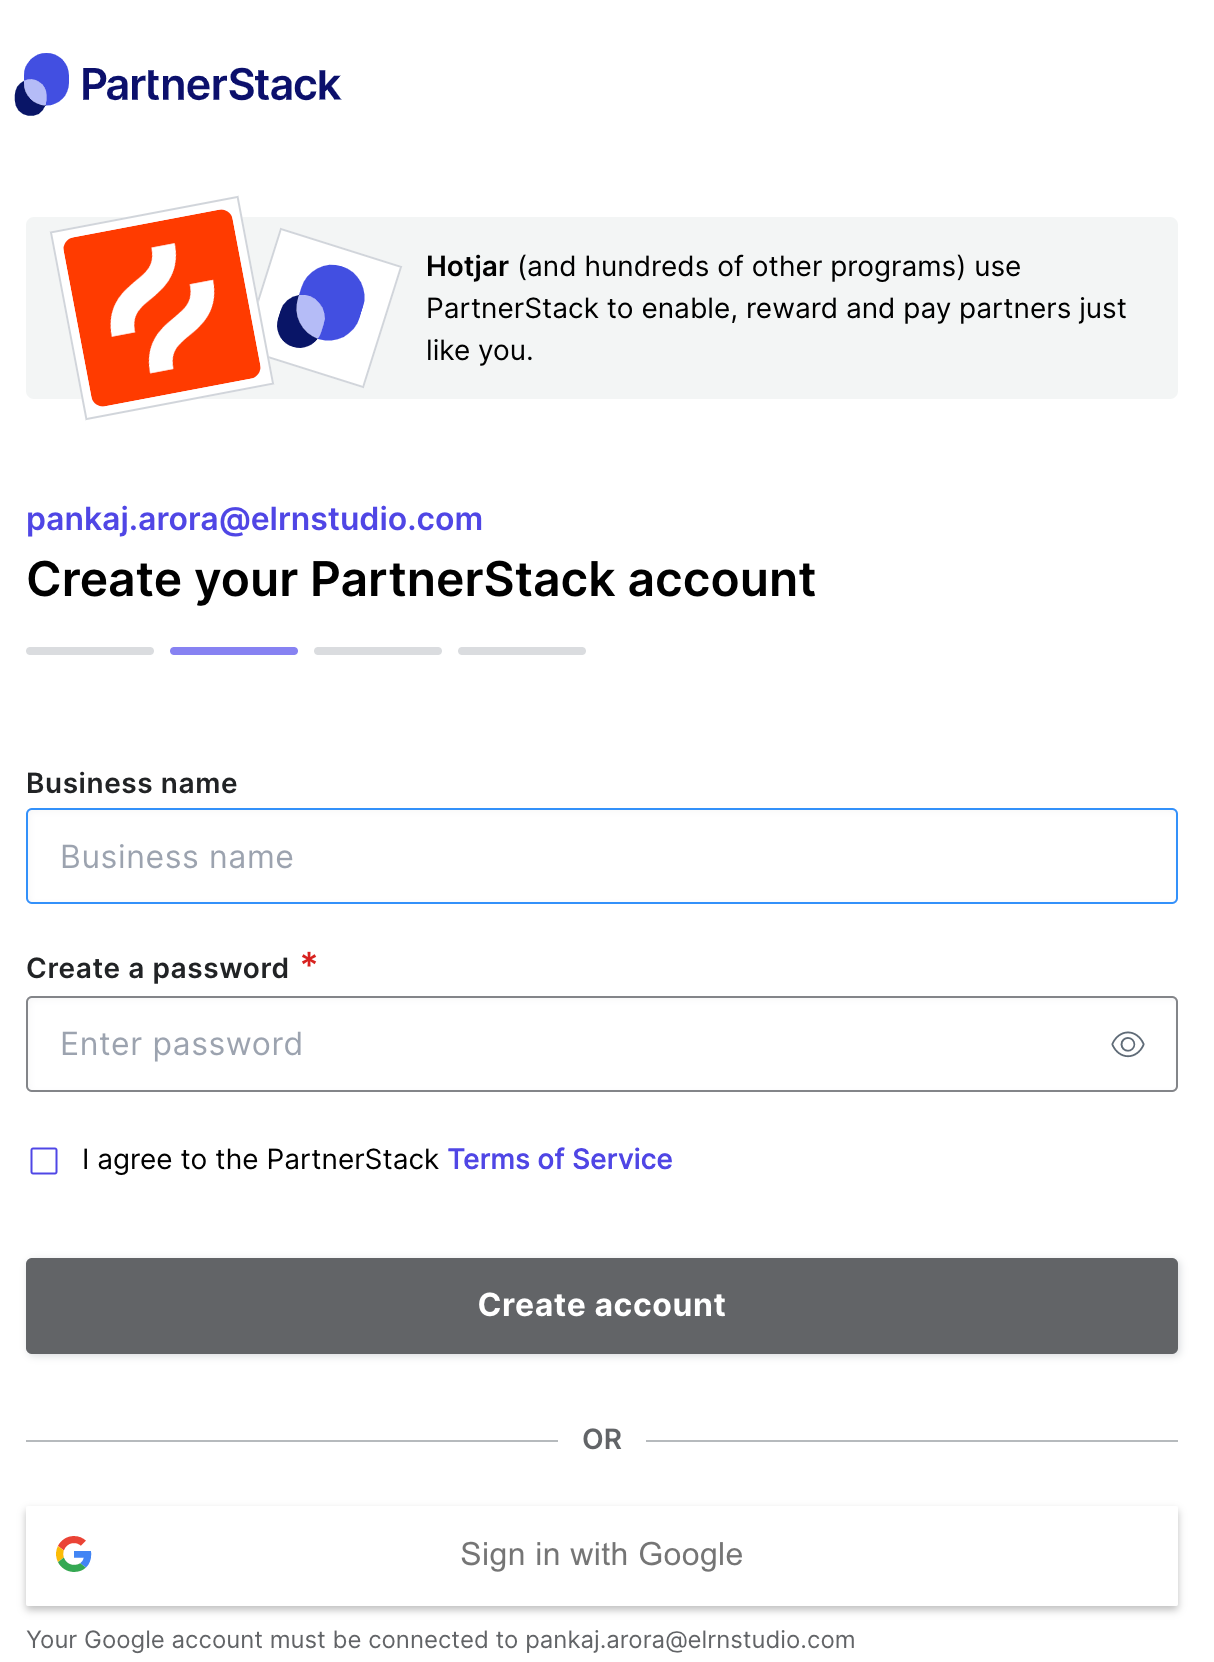Click the Create a password label
Screen dimensions: 1214x1662
coord(157,968)
